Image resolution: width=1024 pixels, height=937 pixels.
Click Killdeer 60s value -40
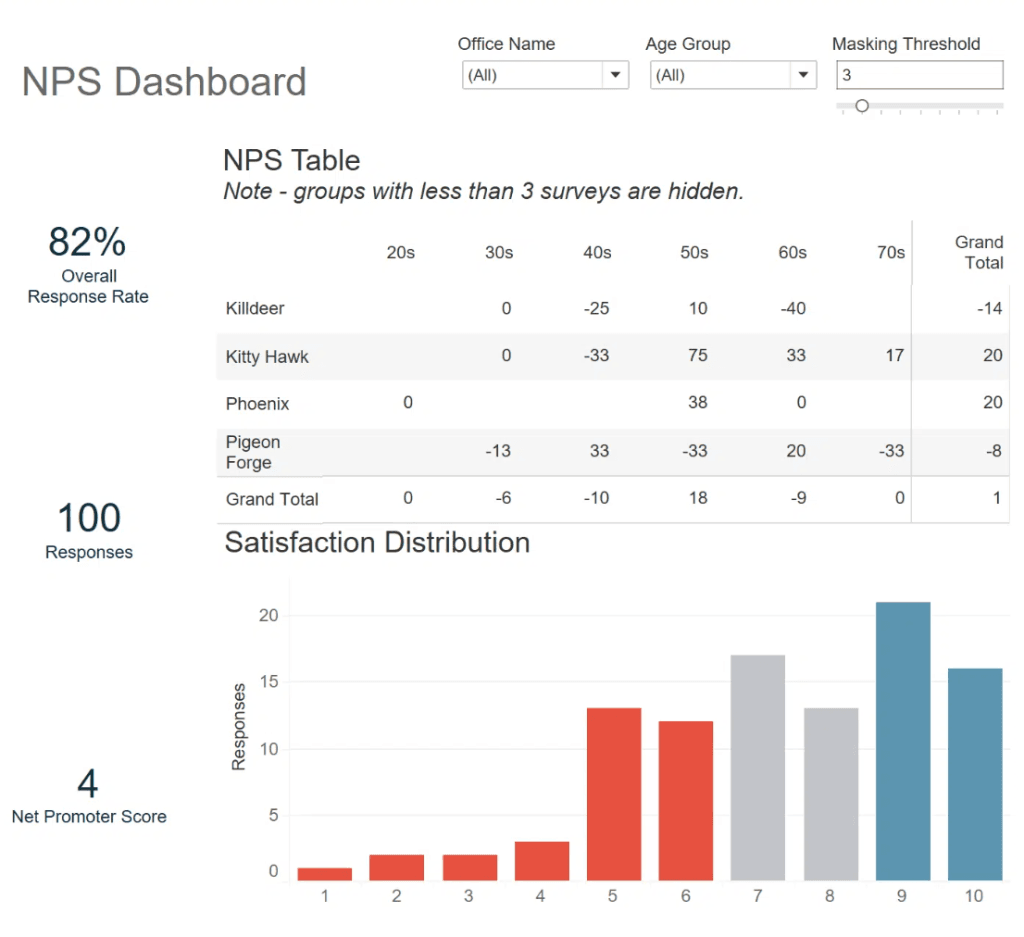(792, 309)
